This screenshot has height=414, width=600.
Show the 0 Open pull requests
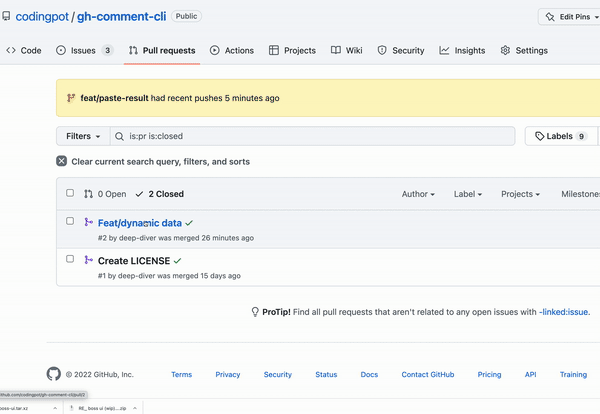[105, 194]
